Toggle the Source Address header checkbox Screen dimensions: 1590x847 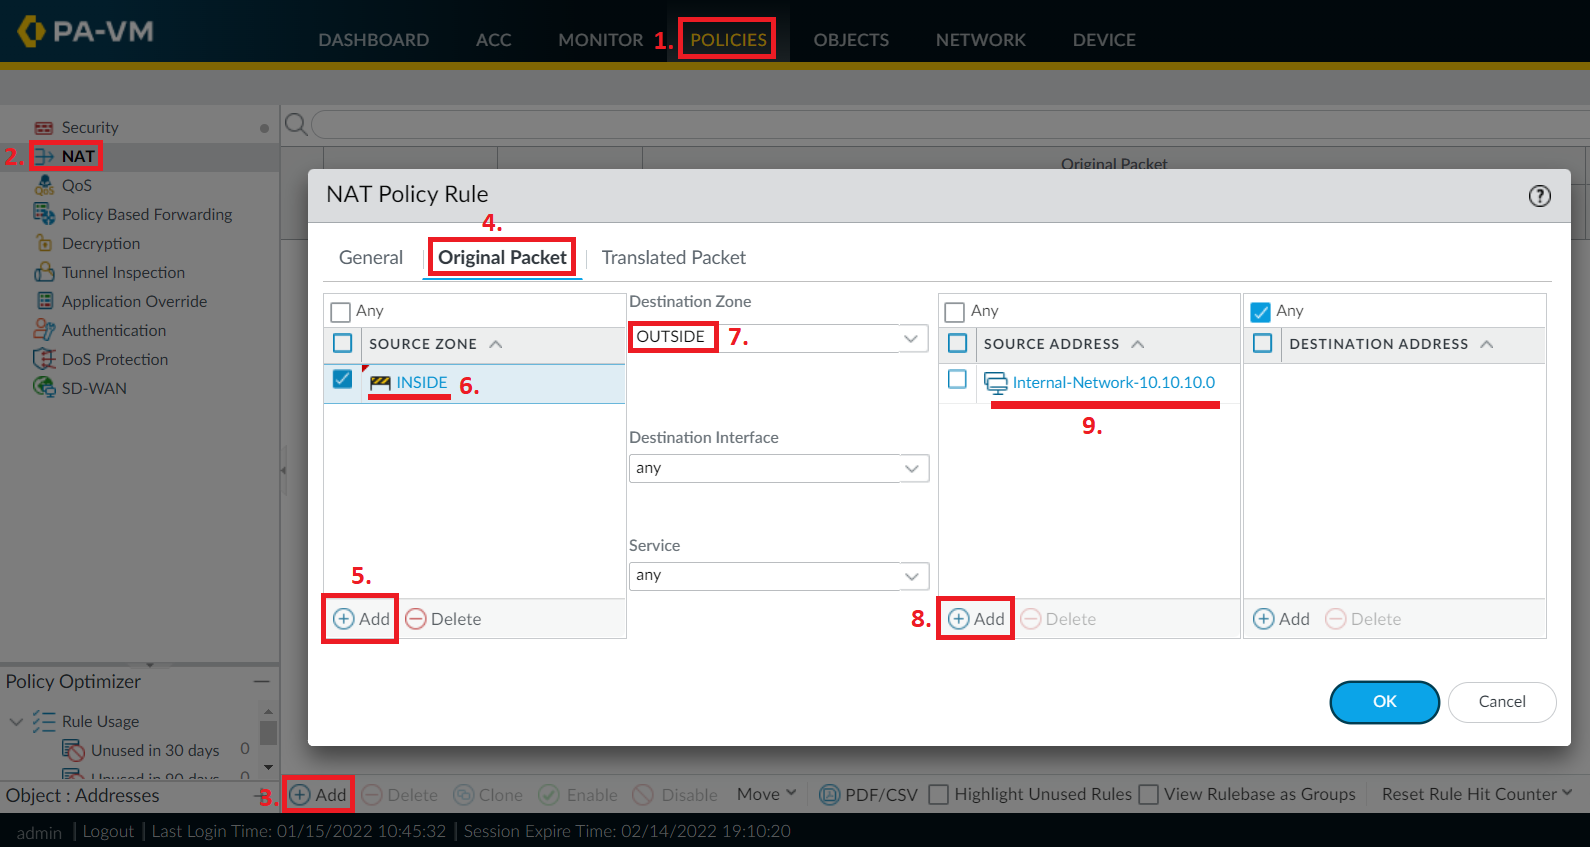958,344
